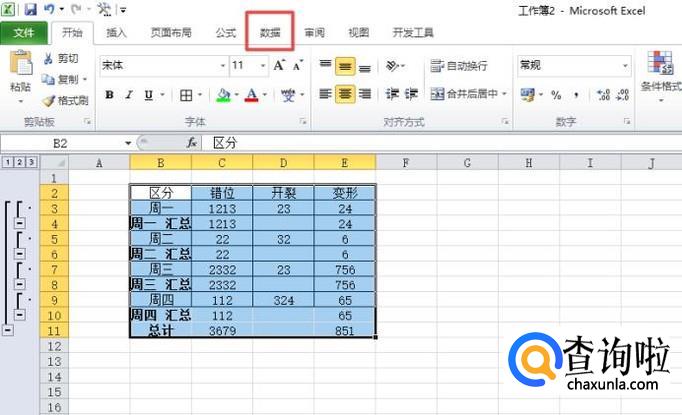The image size is (682, 415).
Task: Collapse the 周一 汇总 outline group
Action: [20, 224]
